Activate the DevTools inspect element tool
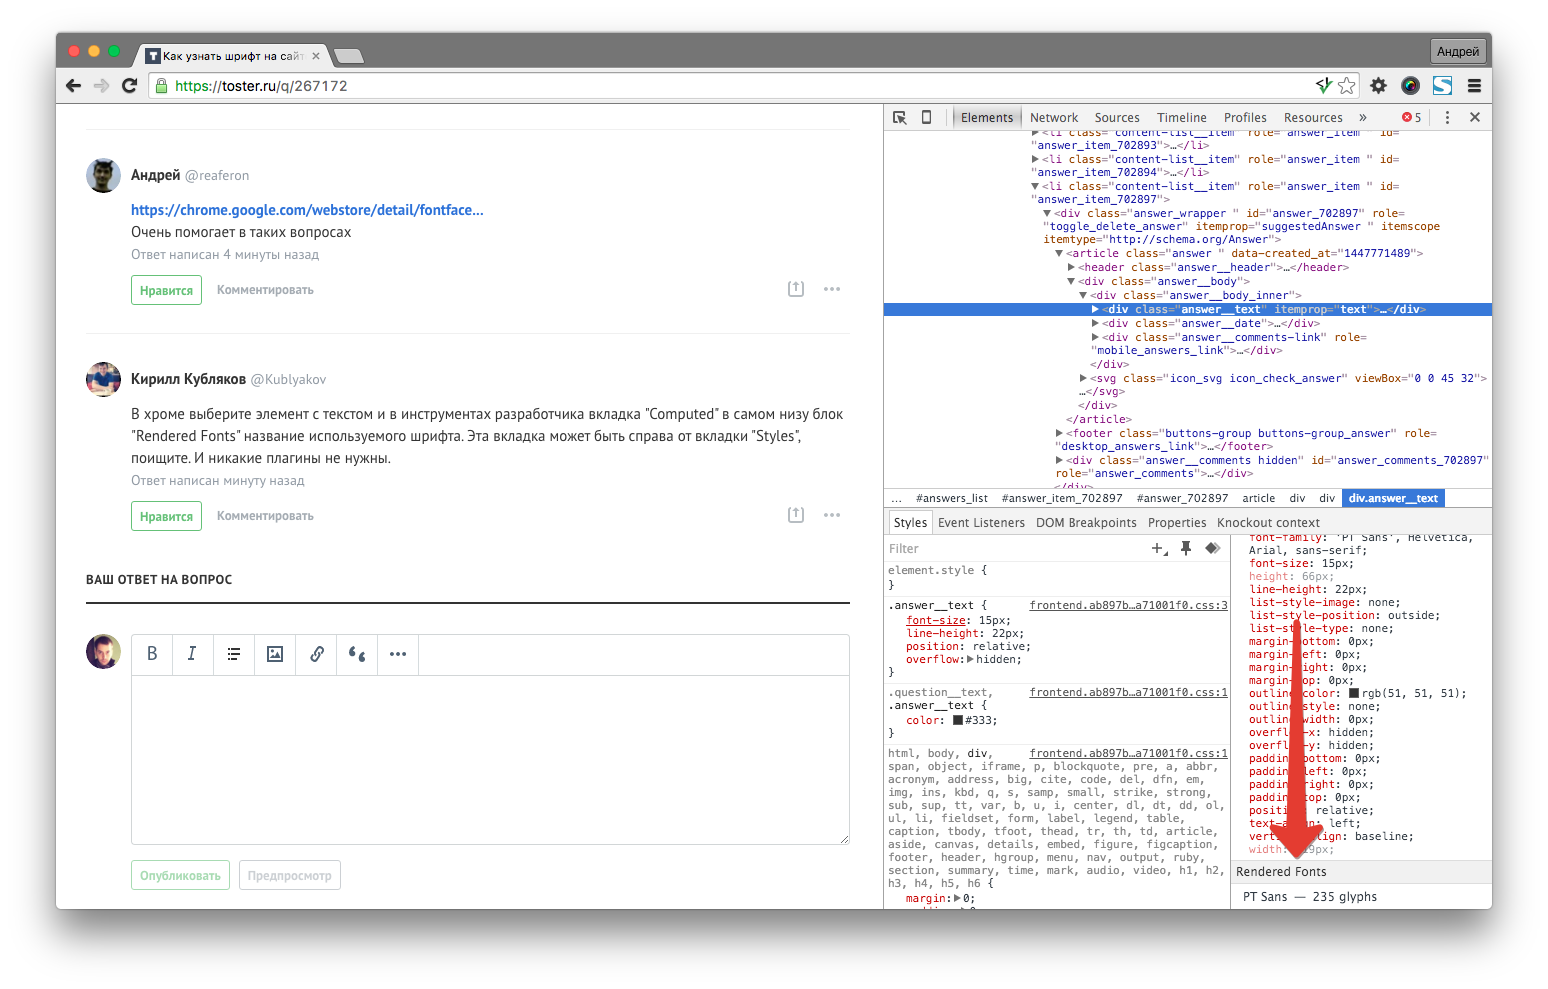Screen dimensions: 1548x989 (x=900, y=117)
